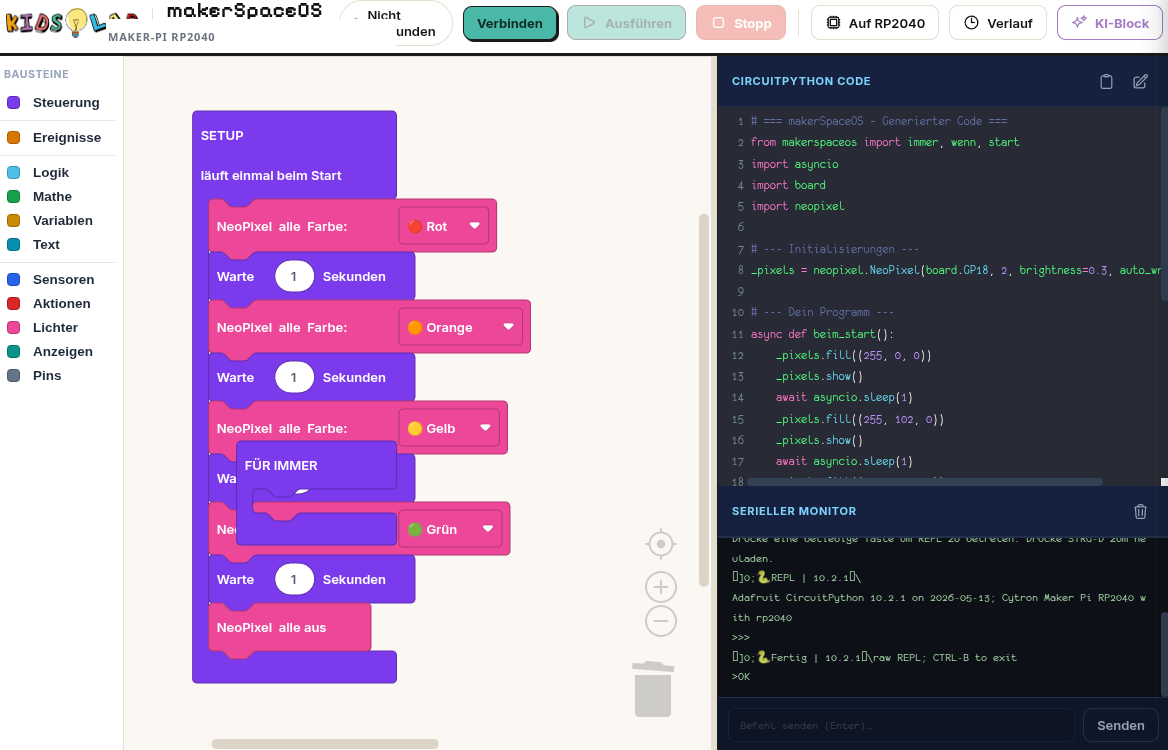The width and height of the screenshot is (1168, 750).
Task: Open the Steuerung block category
Action: click(60, 103)
